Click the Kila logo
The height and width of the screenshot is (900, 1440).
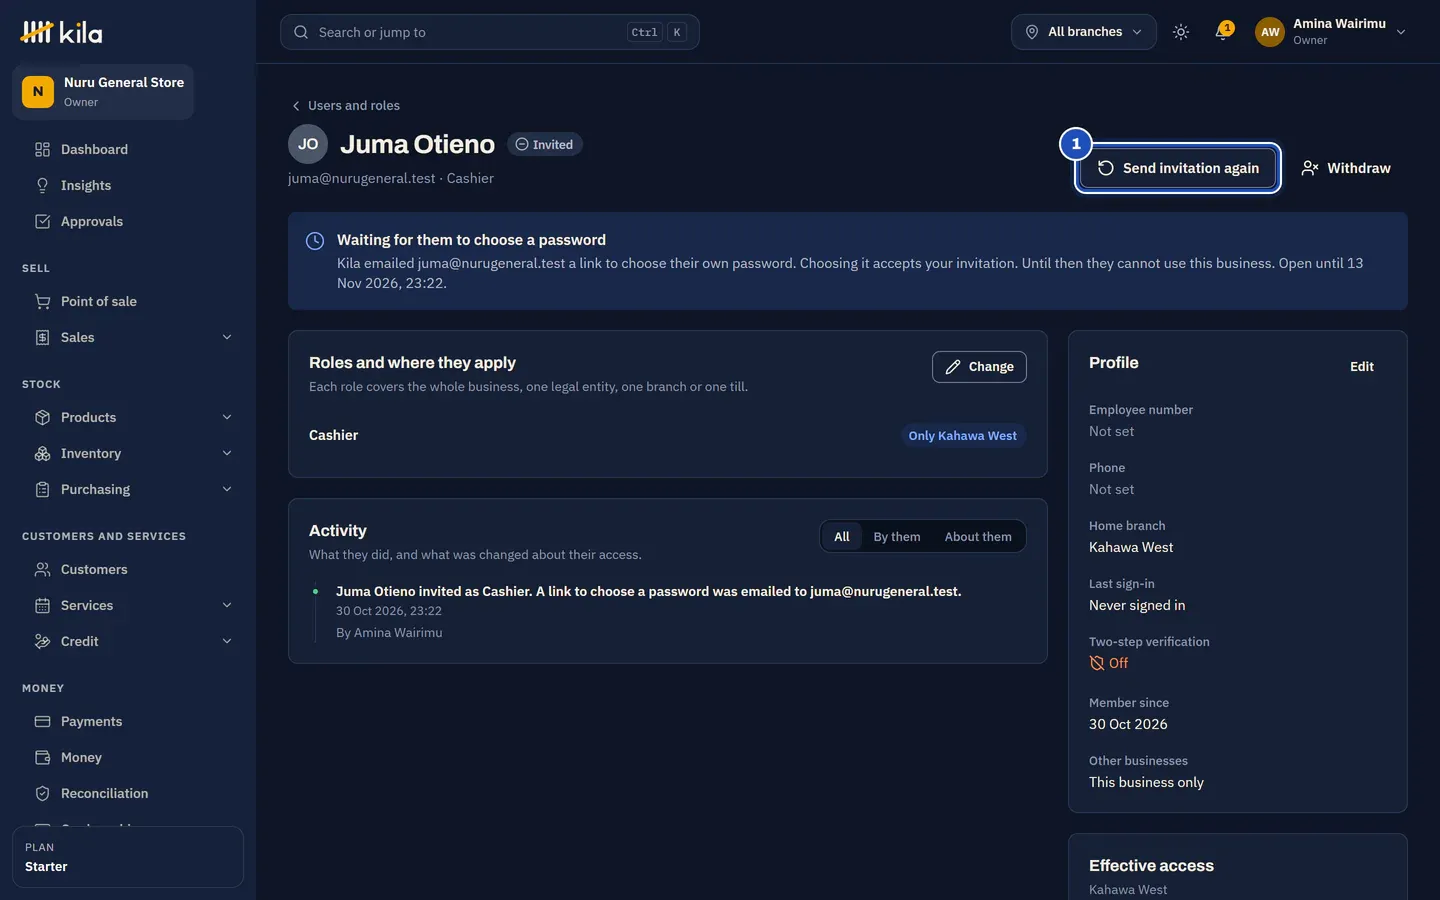click(61, 32)
